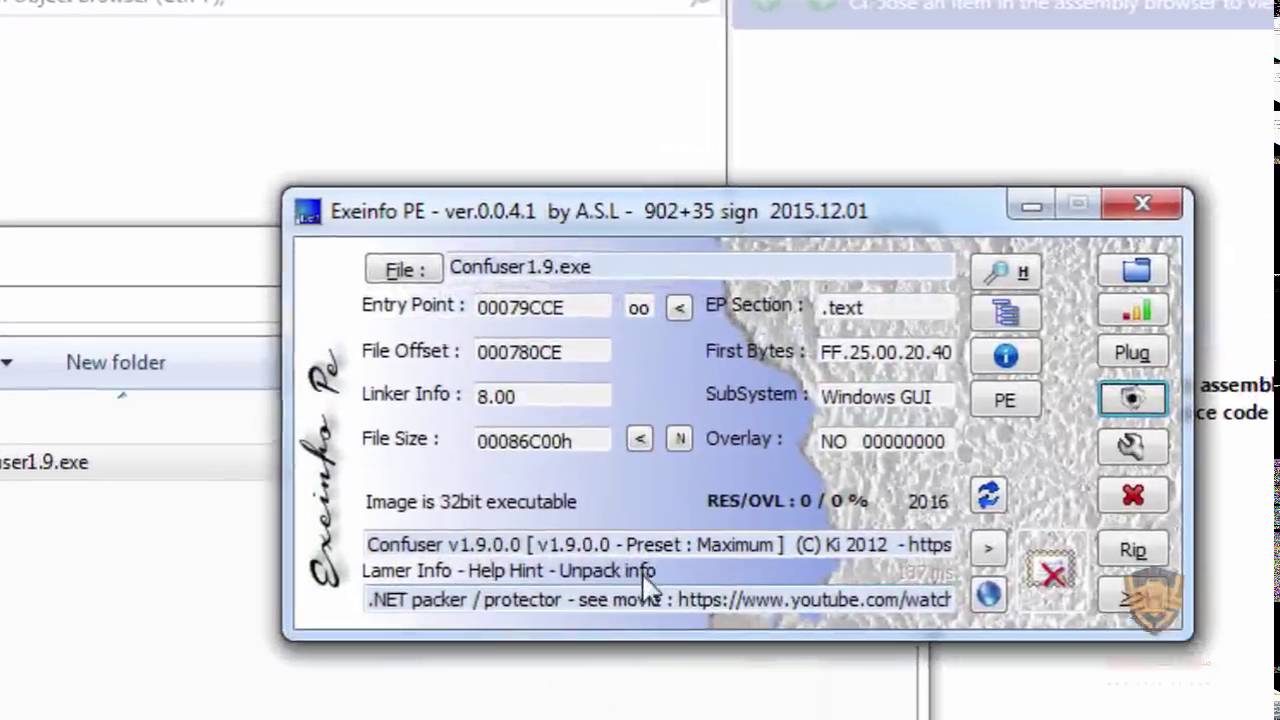The width and height of the screenshot is (1280, 720).
Task: Minimize the Exeinfo PE window
Action: (1032, 205)
